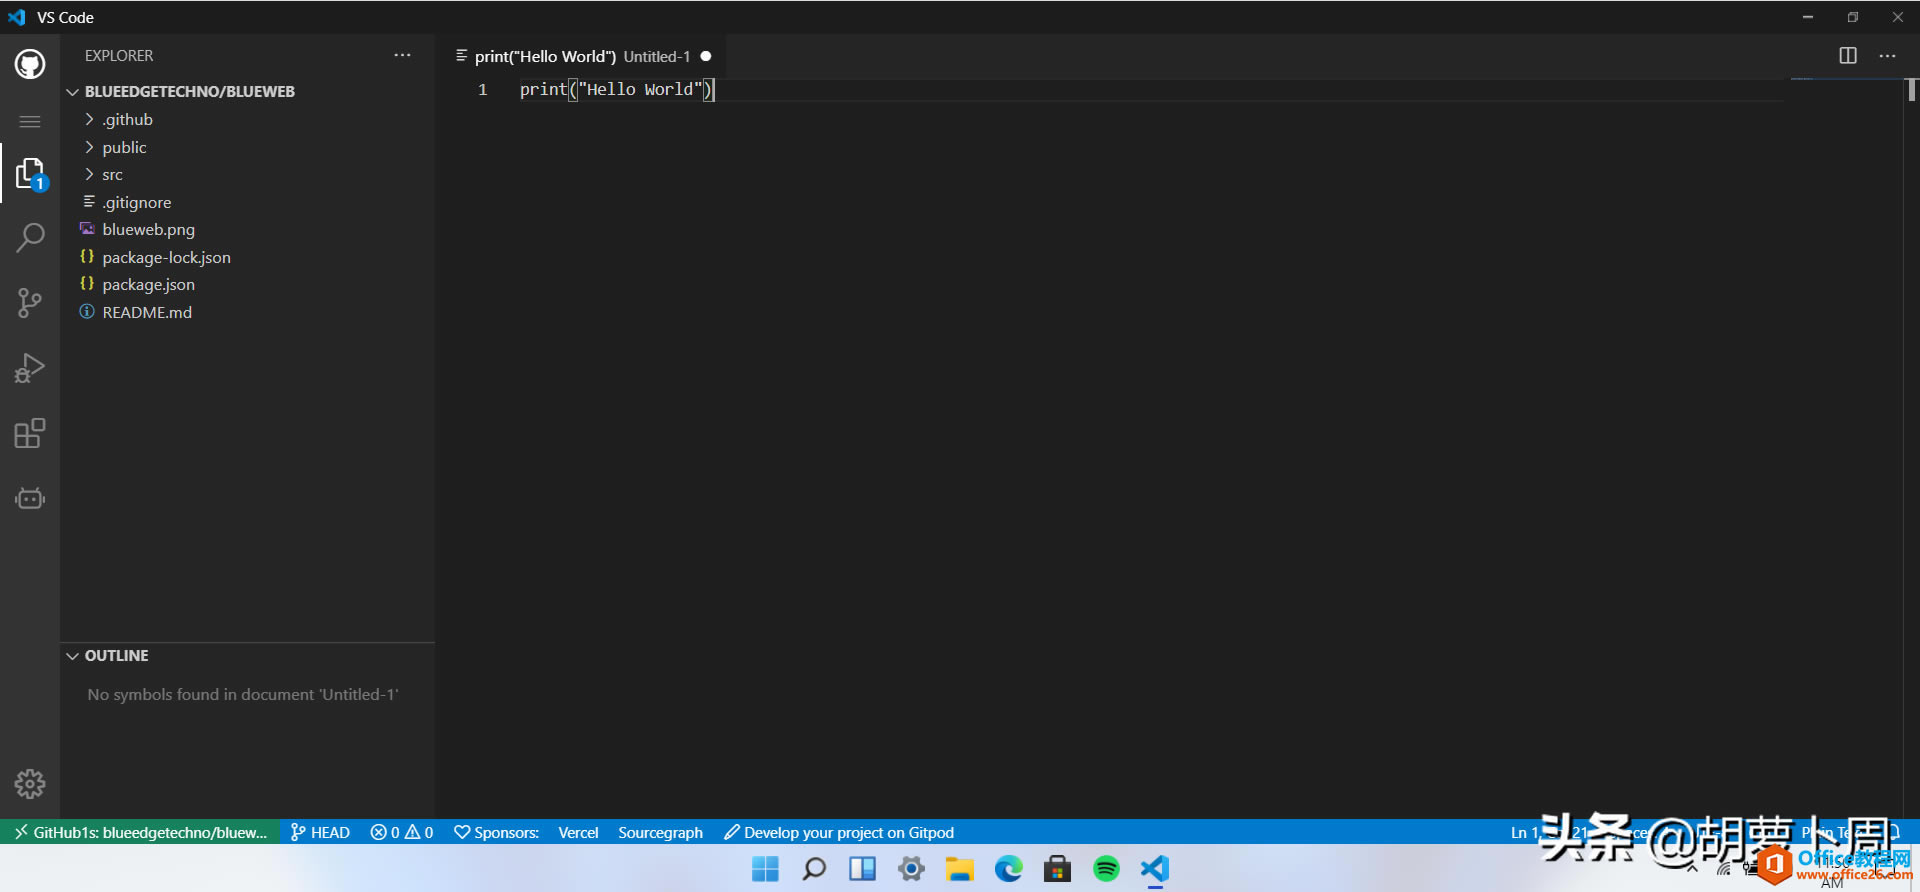The height and width of the screenshot is (892, 1920).
Task: Select the Explorer files icon
Action: (30, 174)
